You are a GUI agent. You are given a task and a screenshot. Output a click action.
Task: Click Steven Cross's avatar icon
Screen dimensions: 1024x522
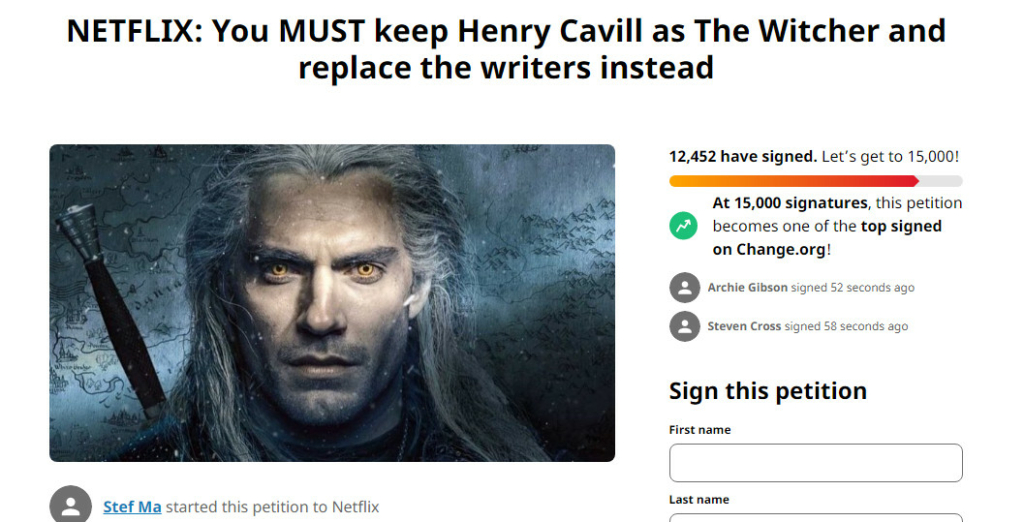point(684,326)
